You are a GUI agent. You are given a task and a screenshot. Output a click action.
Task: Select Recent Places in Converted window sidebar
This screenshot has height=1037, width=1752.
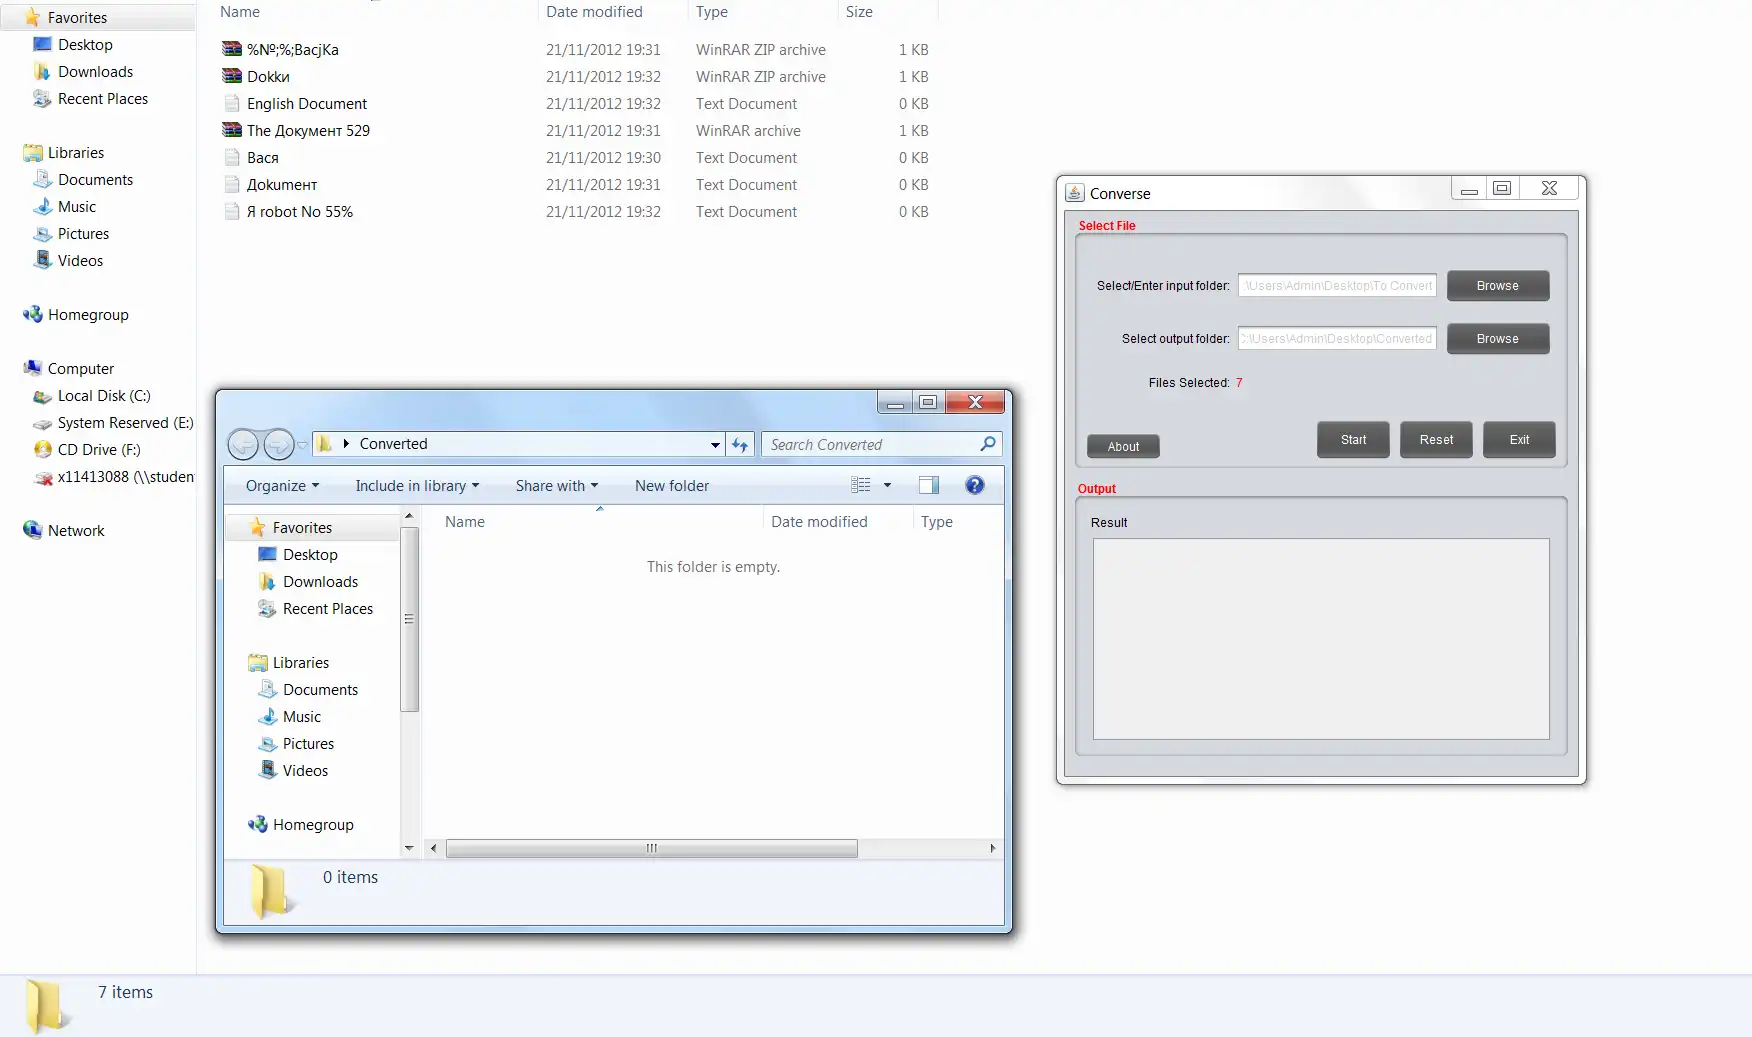328,609
